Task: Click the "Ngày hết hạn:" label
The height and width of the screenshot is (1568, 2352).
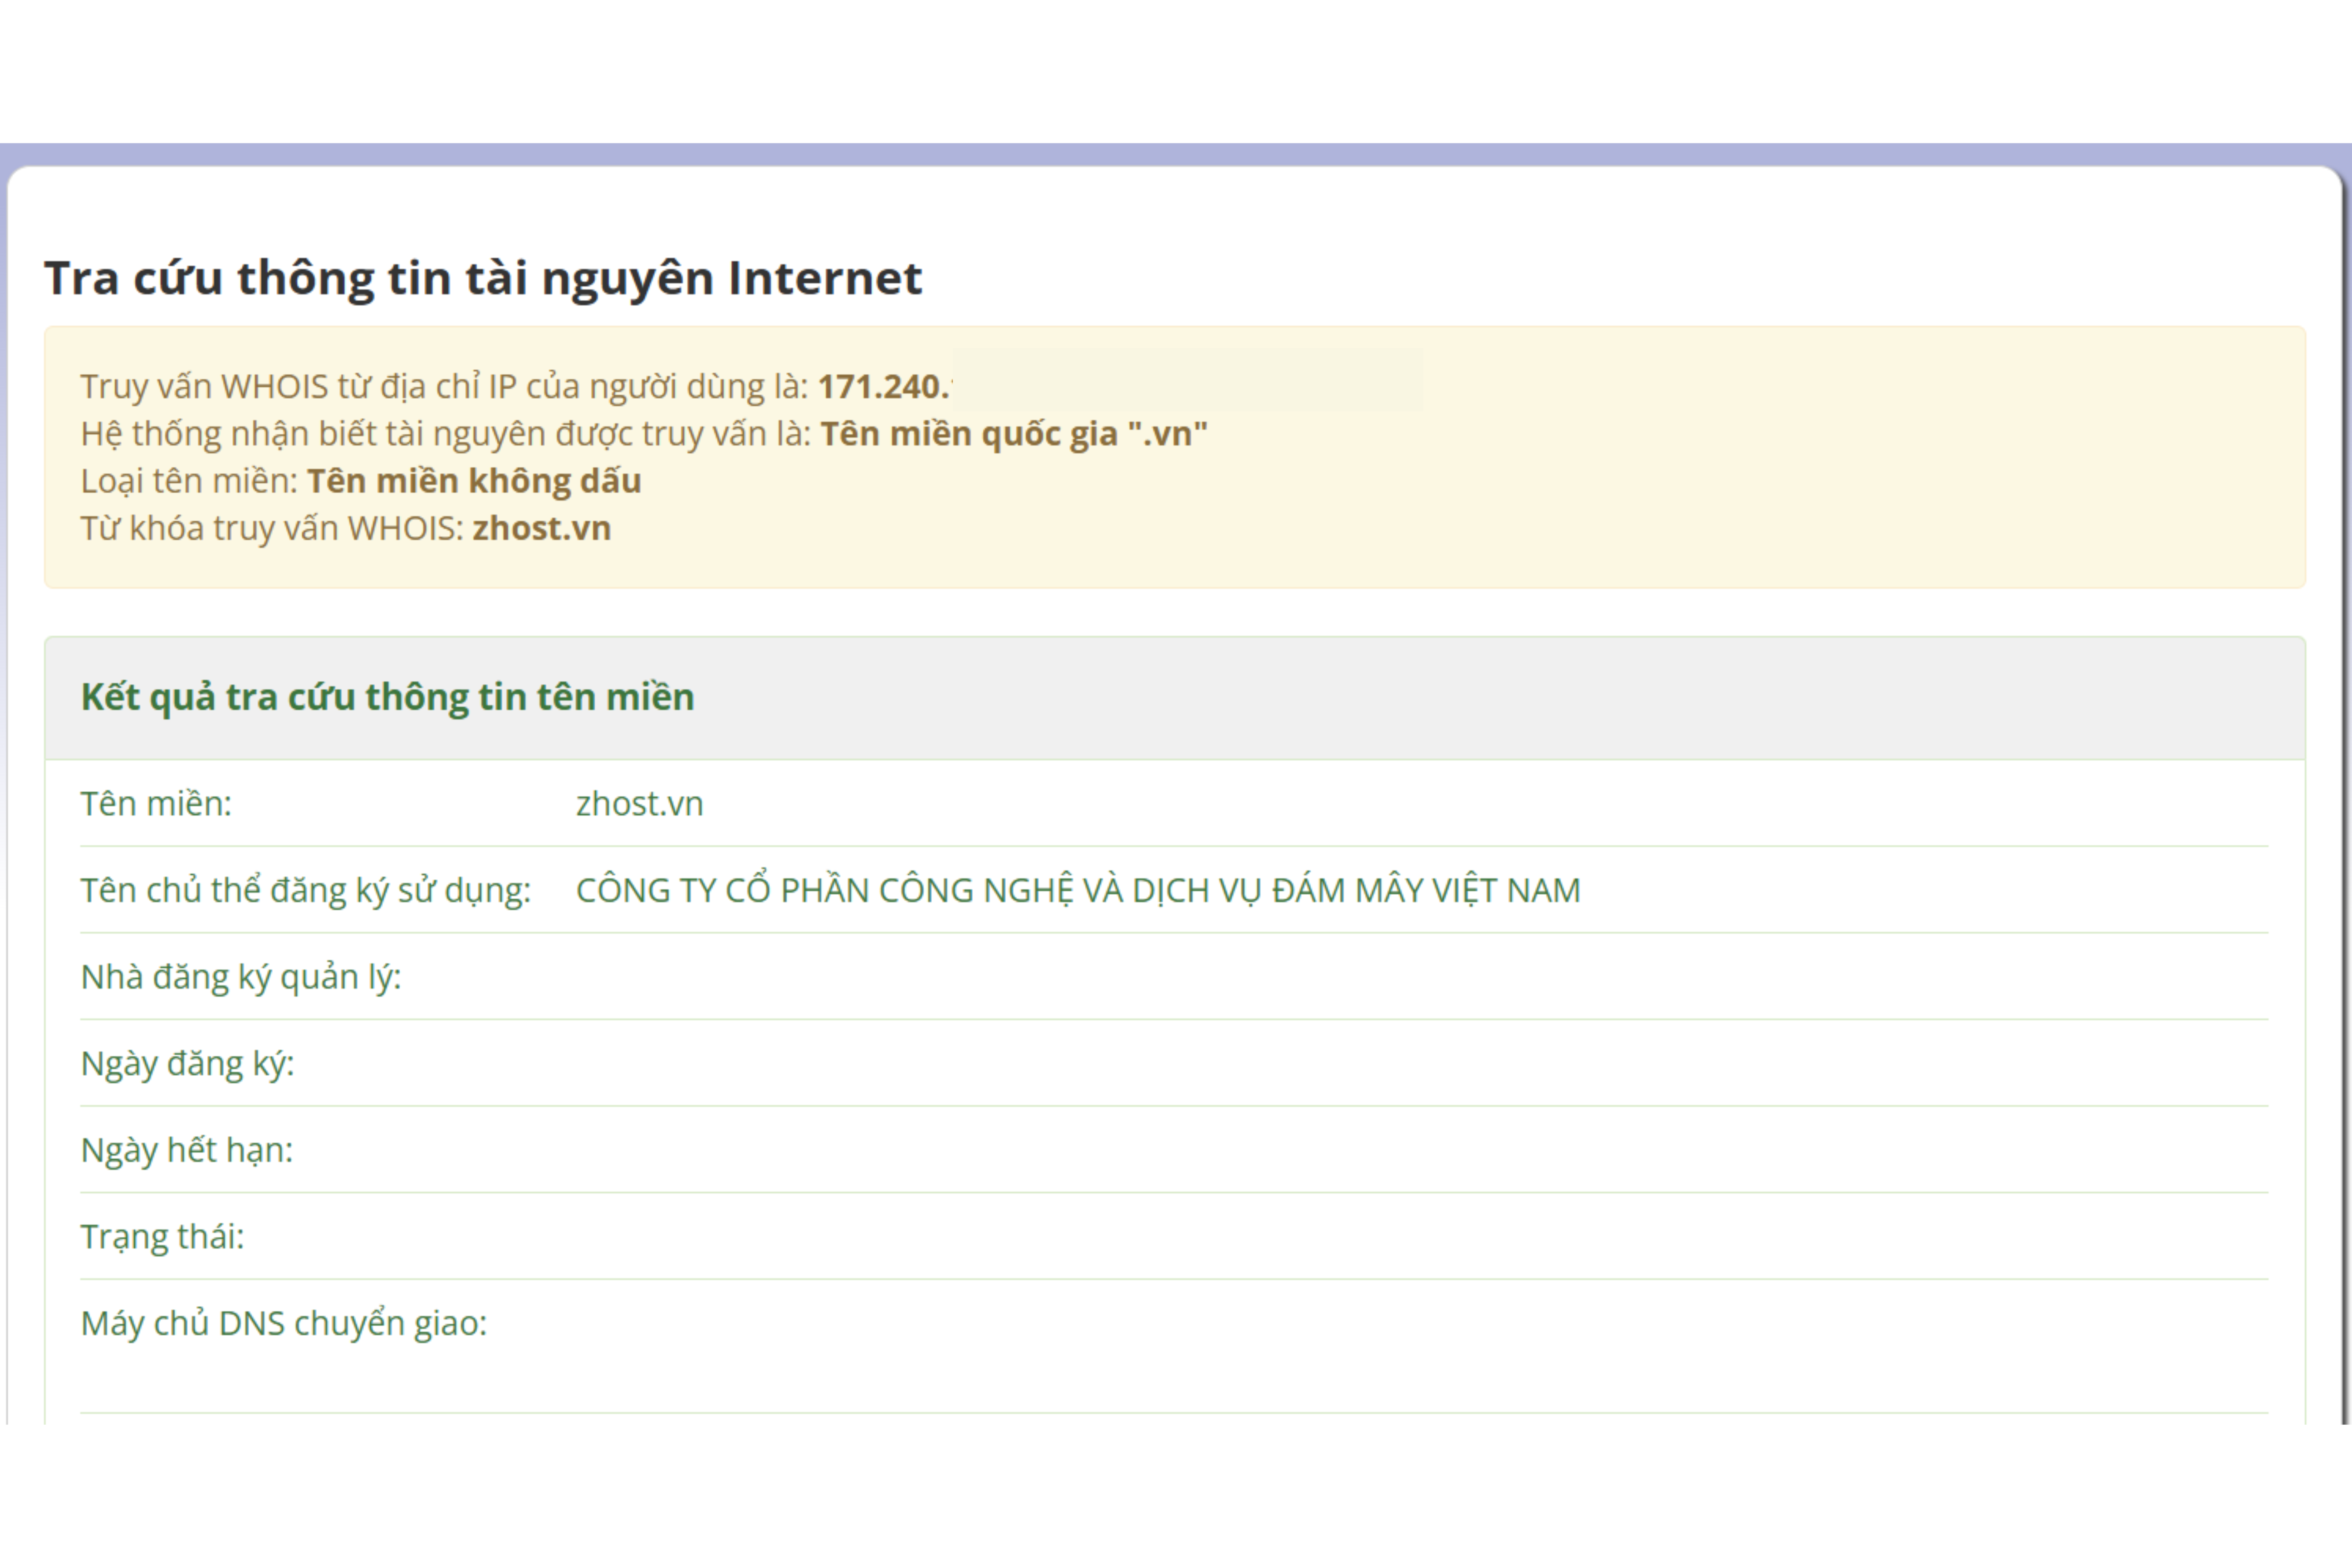Action: [186, 1150]
